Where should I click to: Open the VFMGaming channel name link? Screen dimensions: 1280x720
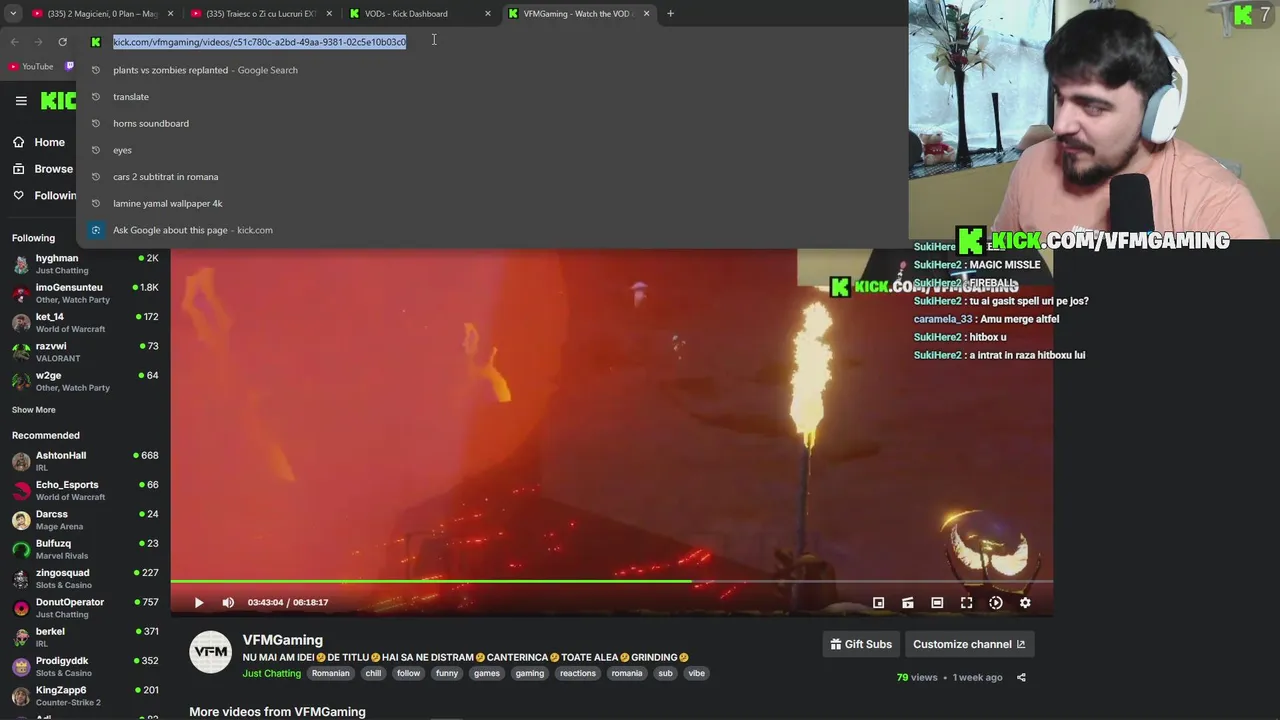(283, 640)
